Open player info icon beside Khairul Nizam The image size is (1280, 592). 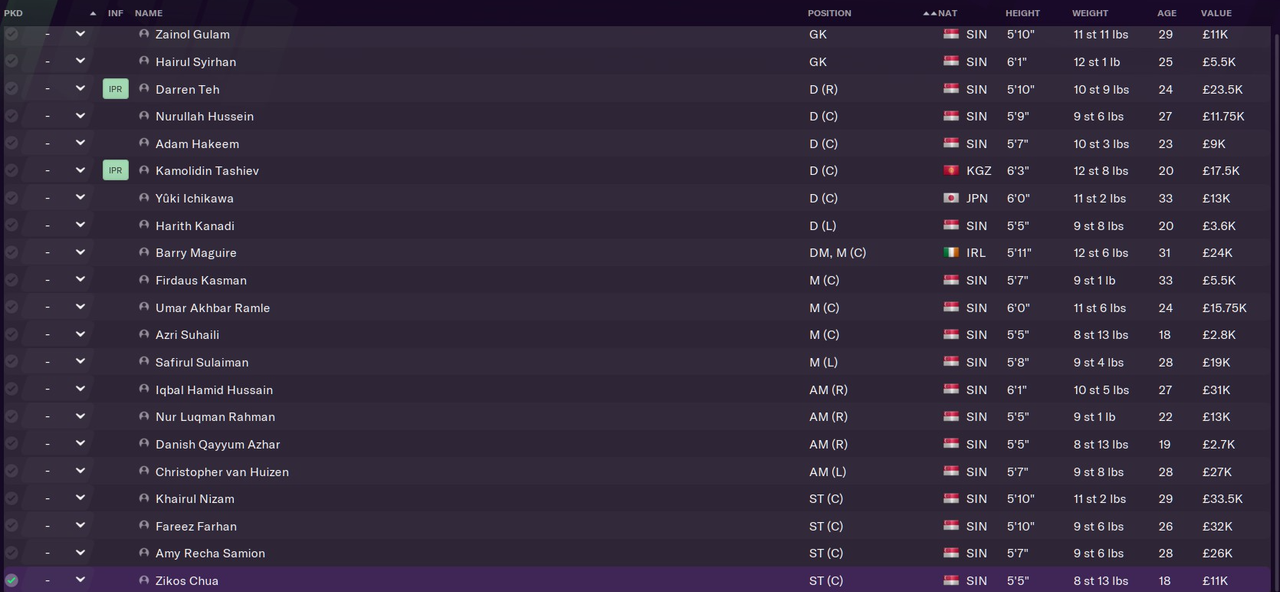(144, 499)
